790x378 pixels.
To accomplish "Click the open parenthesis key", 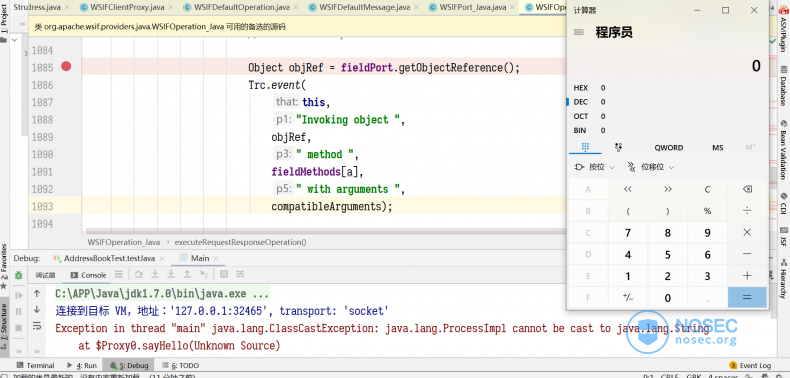I will click(628, 211).
